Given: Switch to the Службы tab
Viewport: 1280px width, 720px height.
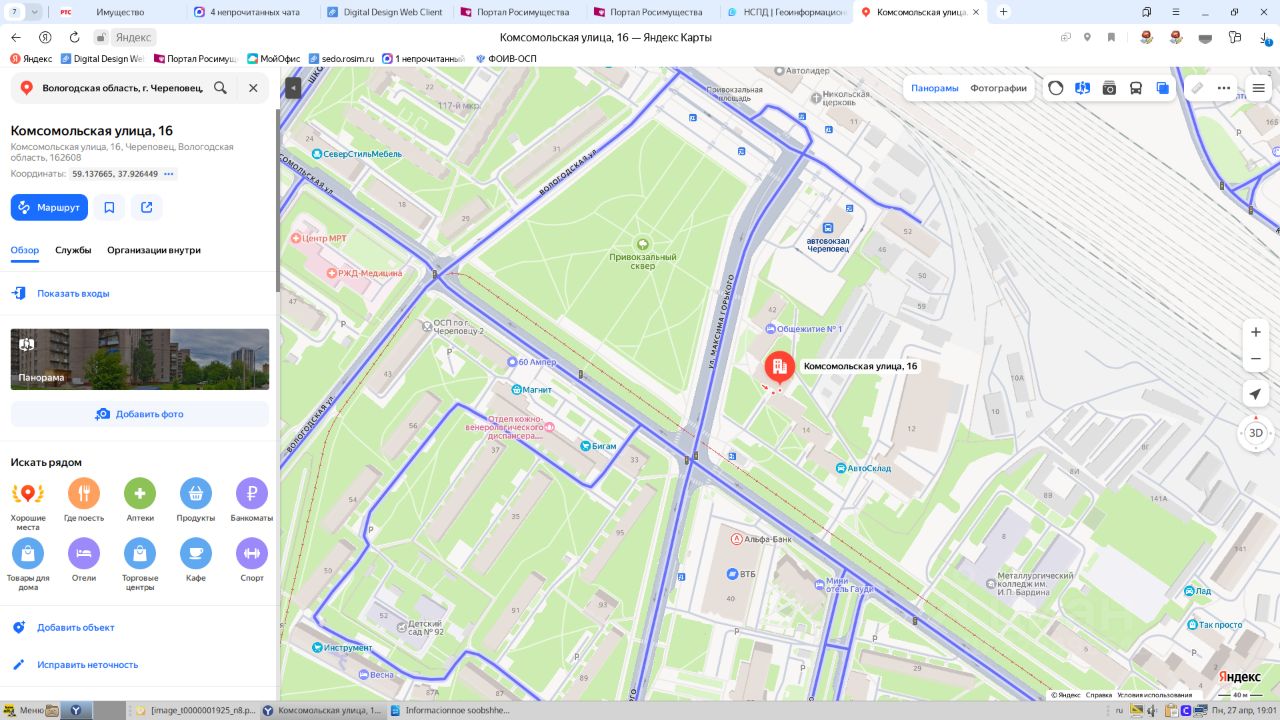Looking at the screenshot, I should (73, 250).
